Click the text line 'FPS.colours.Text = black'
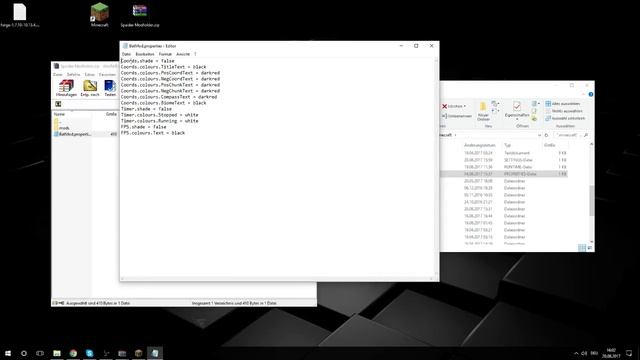Viewport: 640px width, 360px height. (x=153, y=133)
